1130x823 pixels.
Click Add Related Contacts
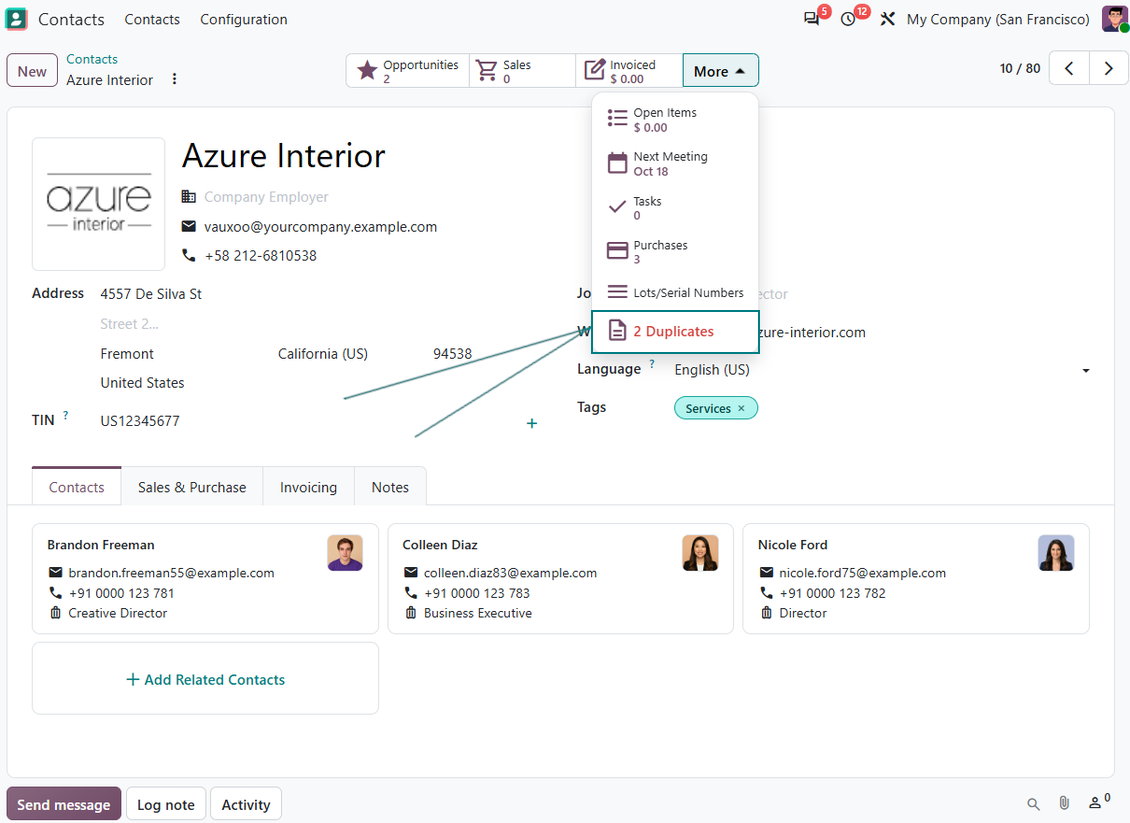(205, 680)
